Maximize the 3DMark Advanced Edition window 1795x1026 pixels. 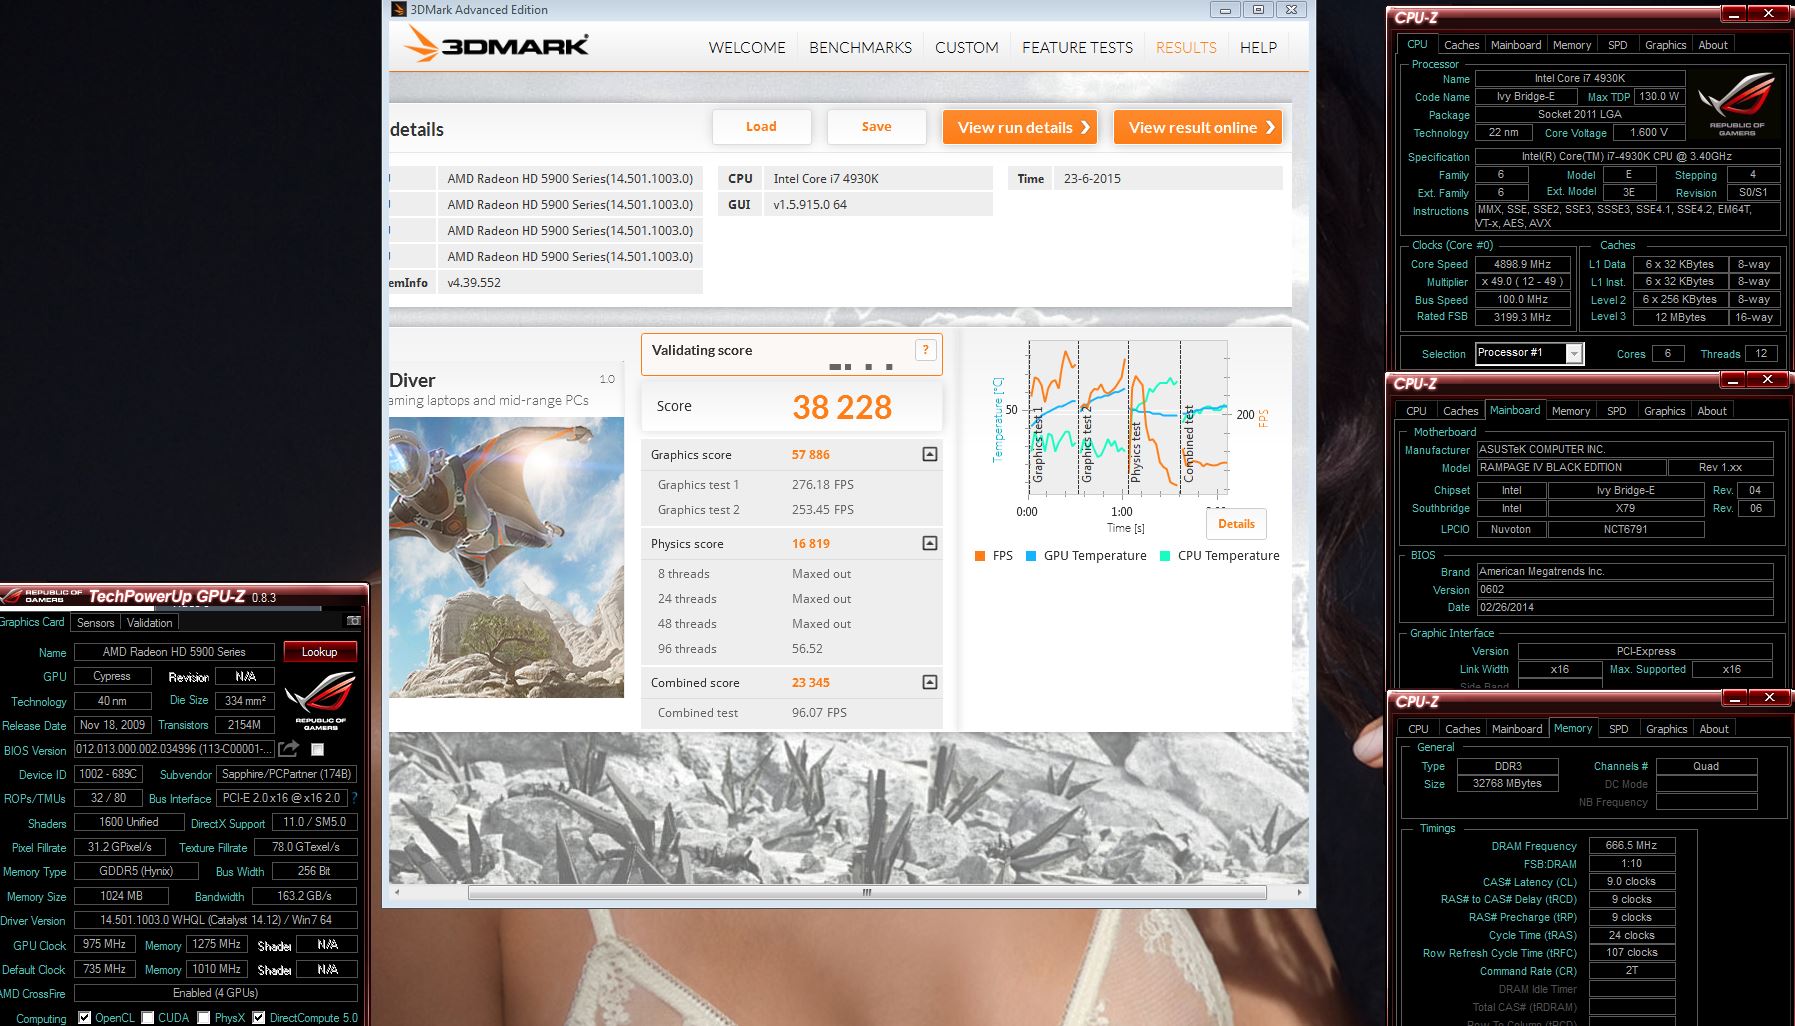click(1258, 9)
